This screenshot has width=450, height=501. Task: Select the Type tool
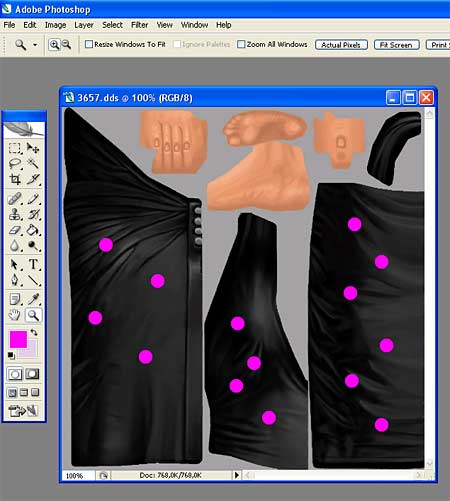pyautogui.click(x=33, y=264)
